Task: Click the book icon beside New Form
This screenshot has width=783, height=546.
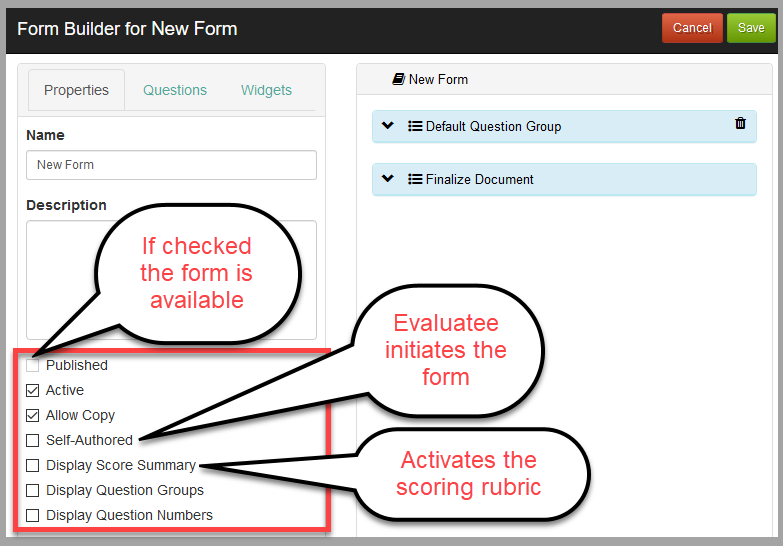Action: pyautogui.click(x=398, y=79)
